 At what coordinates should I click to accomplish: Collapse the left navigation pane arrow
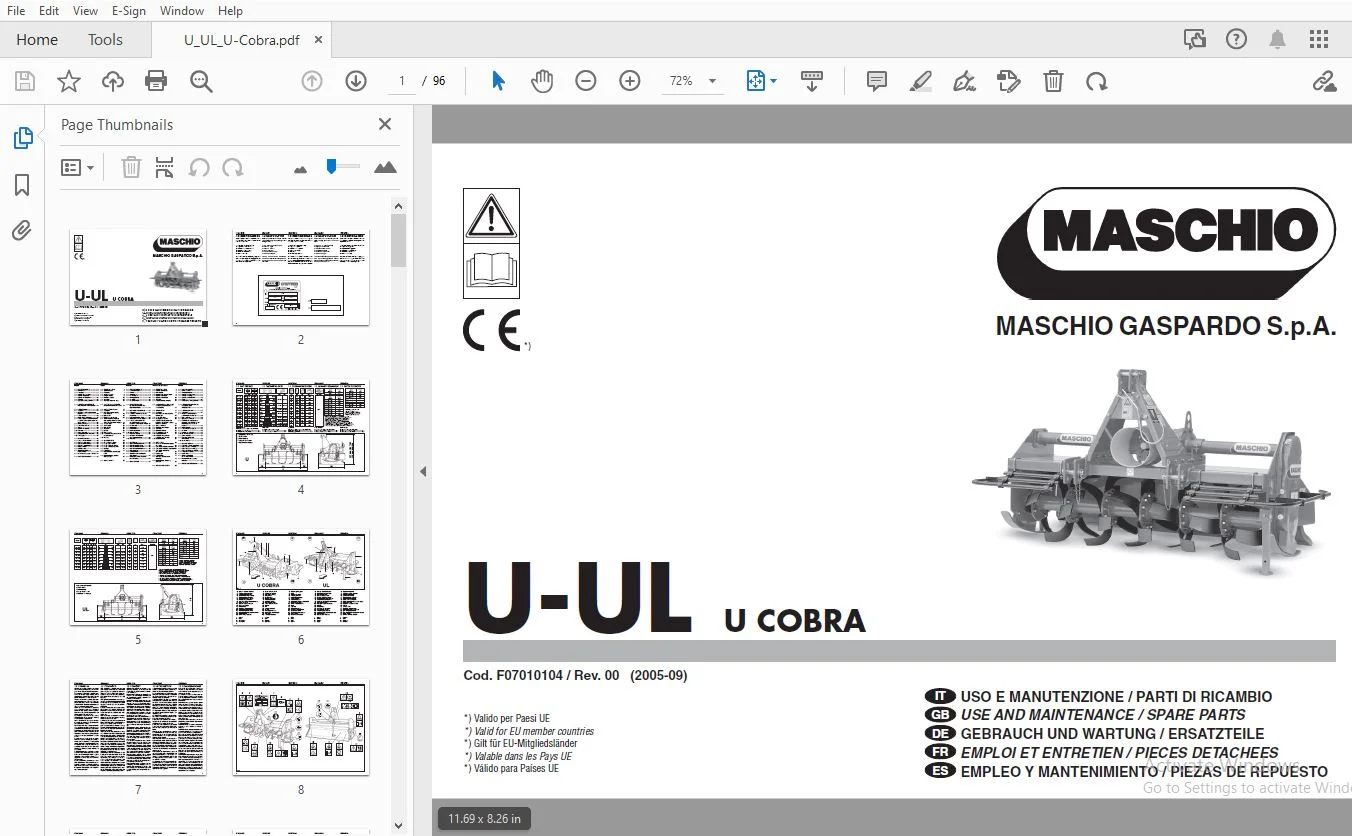[x=423, y=471]
